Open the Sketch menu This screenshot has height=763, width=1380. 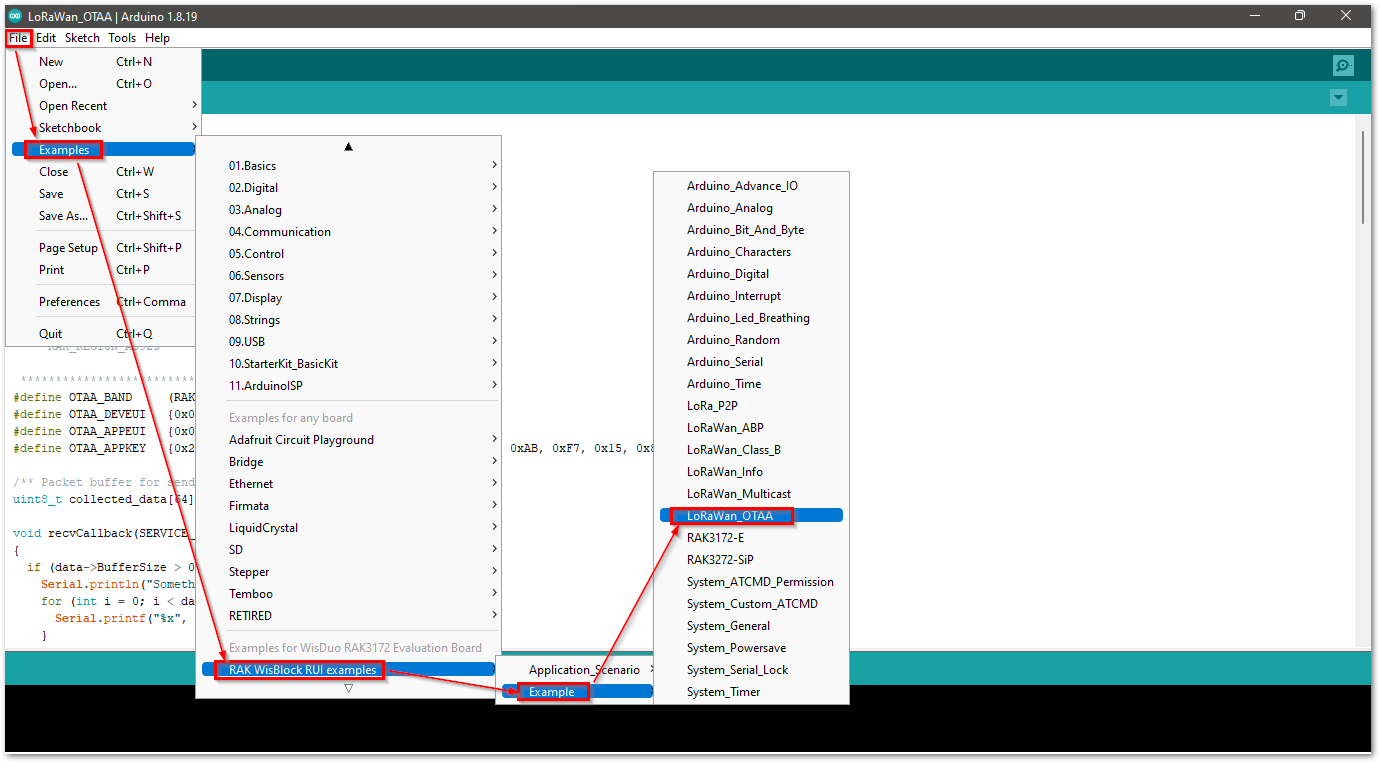(82, 38)
